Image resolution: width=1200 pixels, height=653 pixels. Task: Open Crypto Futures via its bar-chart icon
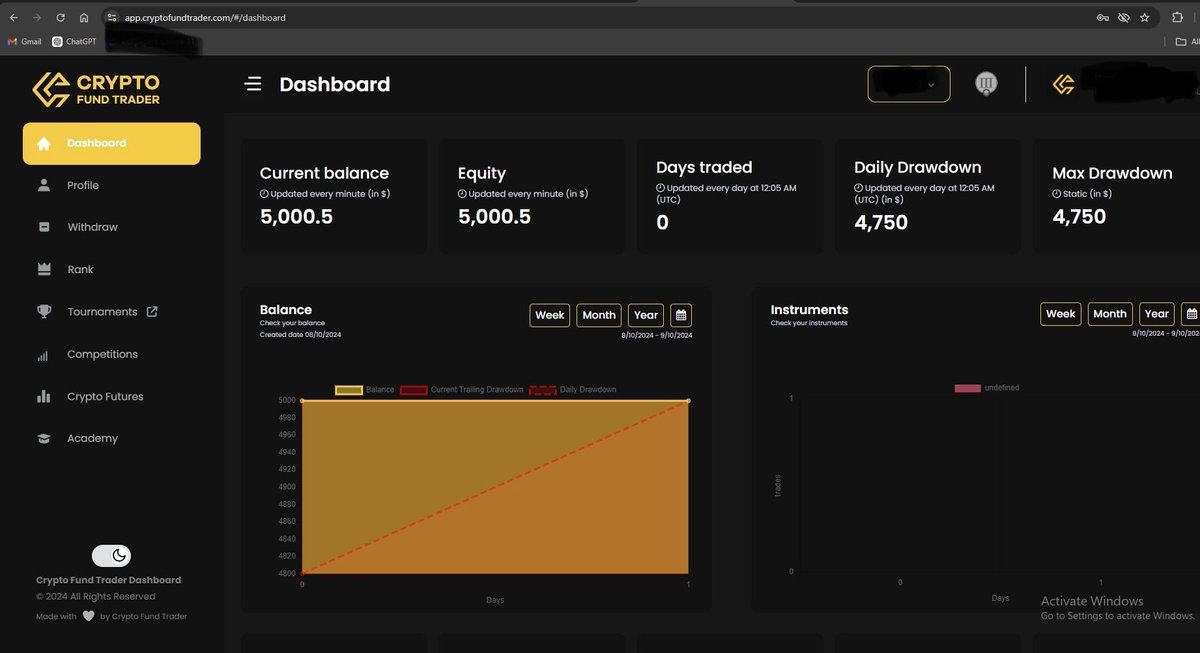[44, 396]
